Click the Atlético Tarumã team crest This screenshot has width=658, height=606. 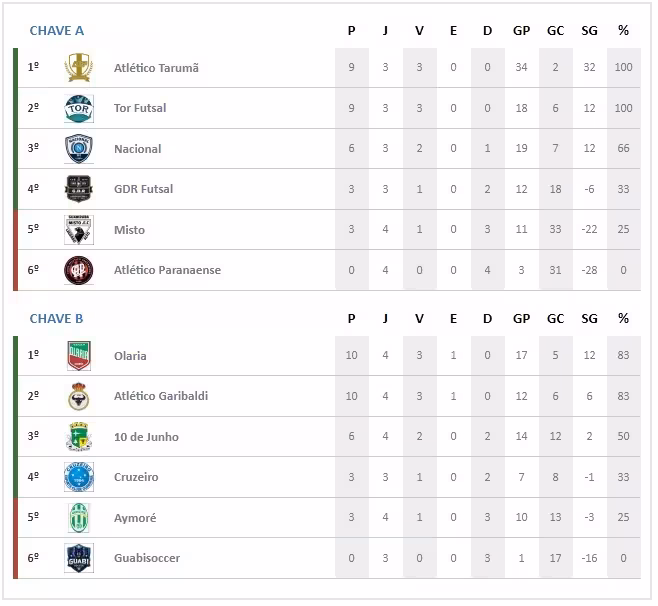[78, 67]
